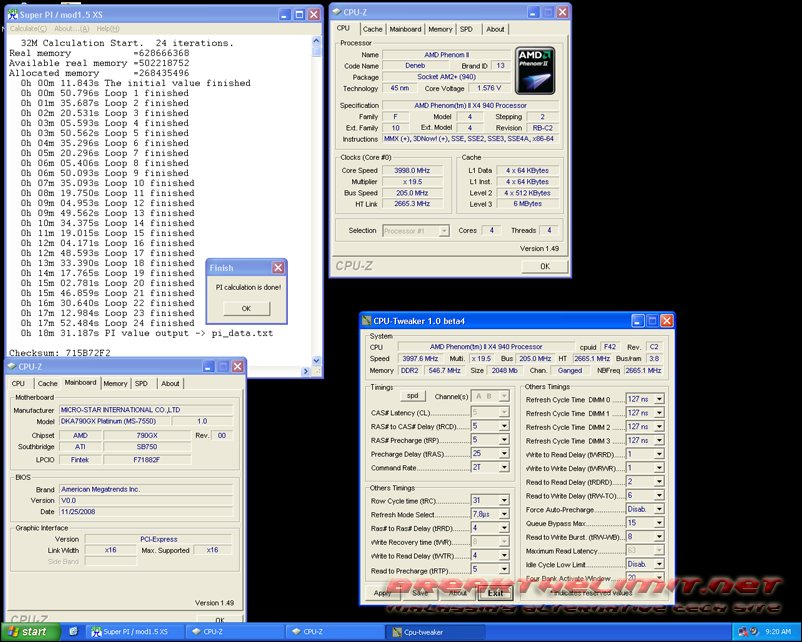802x642 pixels.
Task: Expand Refresh Cycle Time DIMM 0 dropdown
Action: click(x=659, y=399)
